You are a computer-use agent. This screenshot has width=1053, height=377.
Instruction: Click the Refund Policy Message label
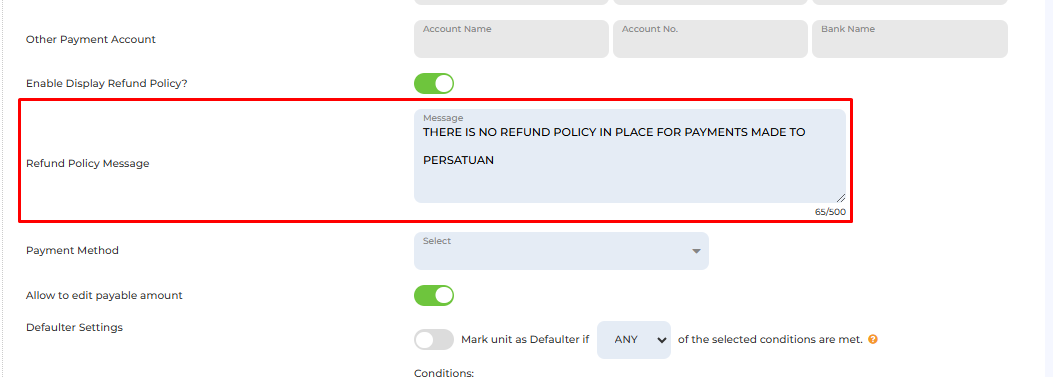pyautogui.click(x=87, y=163)
